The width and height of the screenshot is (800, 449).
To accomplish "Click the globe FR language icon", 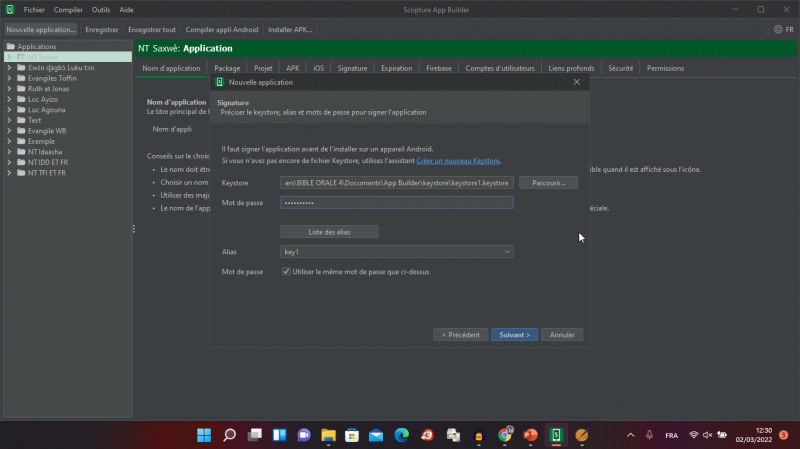I will [x=783, y=29].
